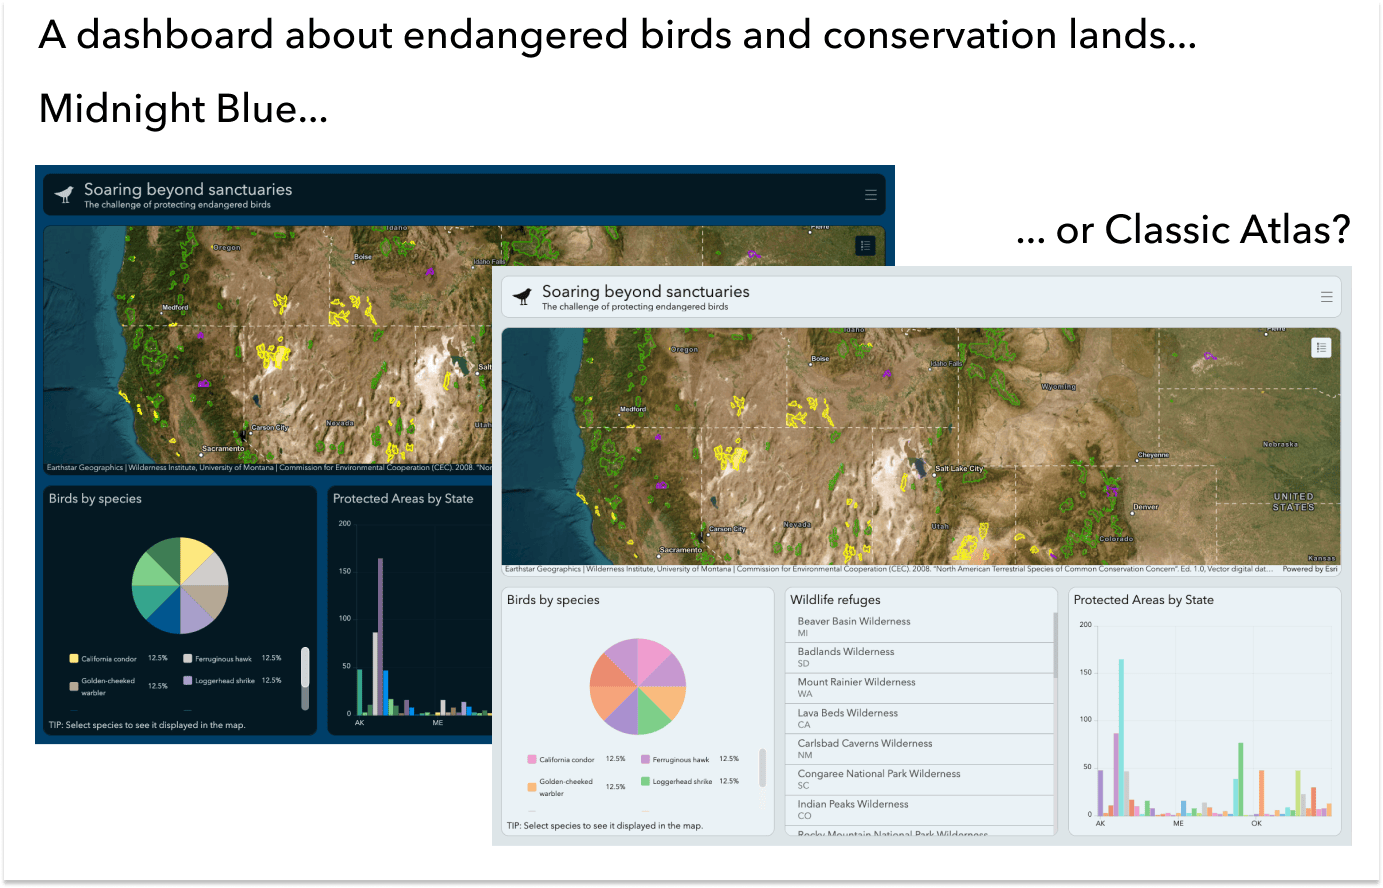Viewport: 1383px width, 888px height.
Task: Click the Boise label on the dark map
Action: [363, 257]
